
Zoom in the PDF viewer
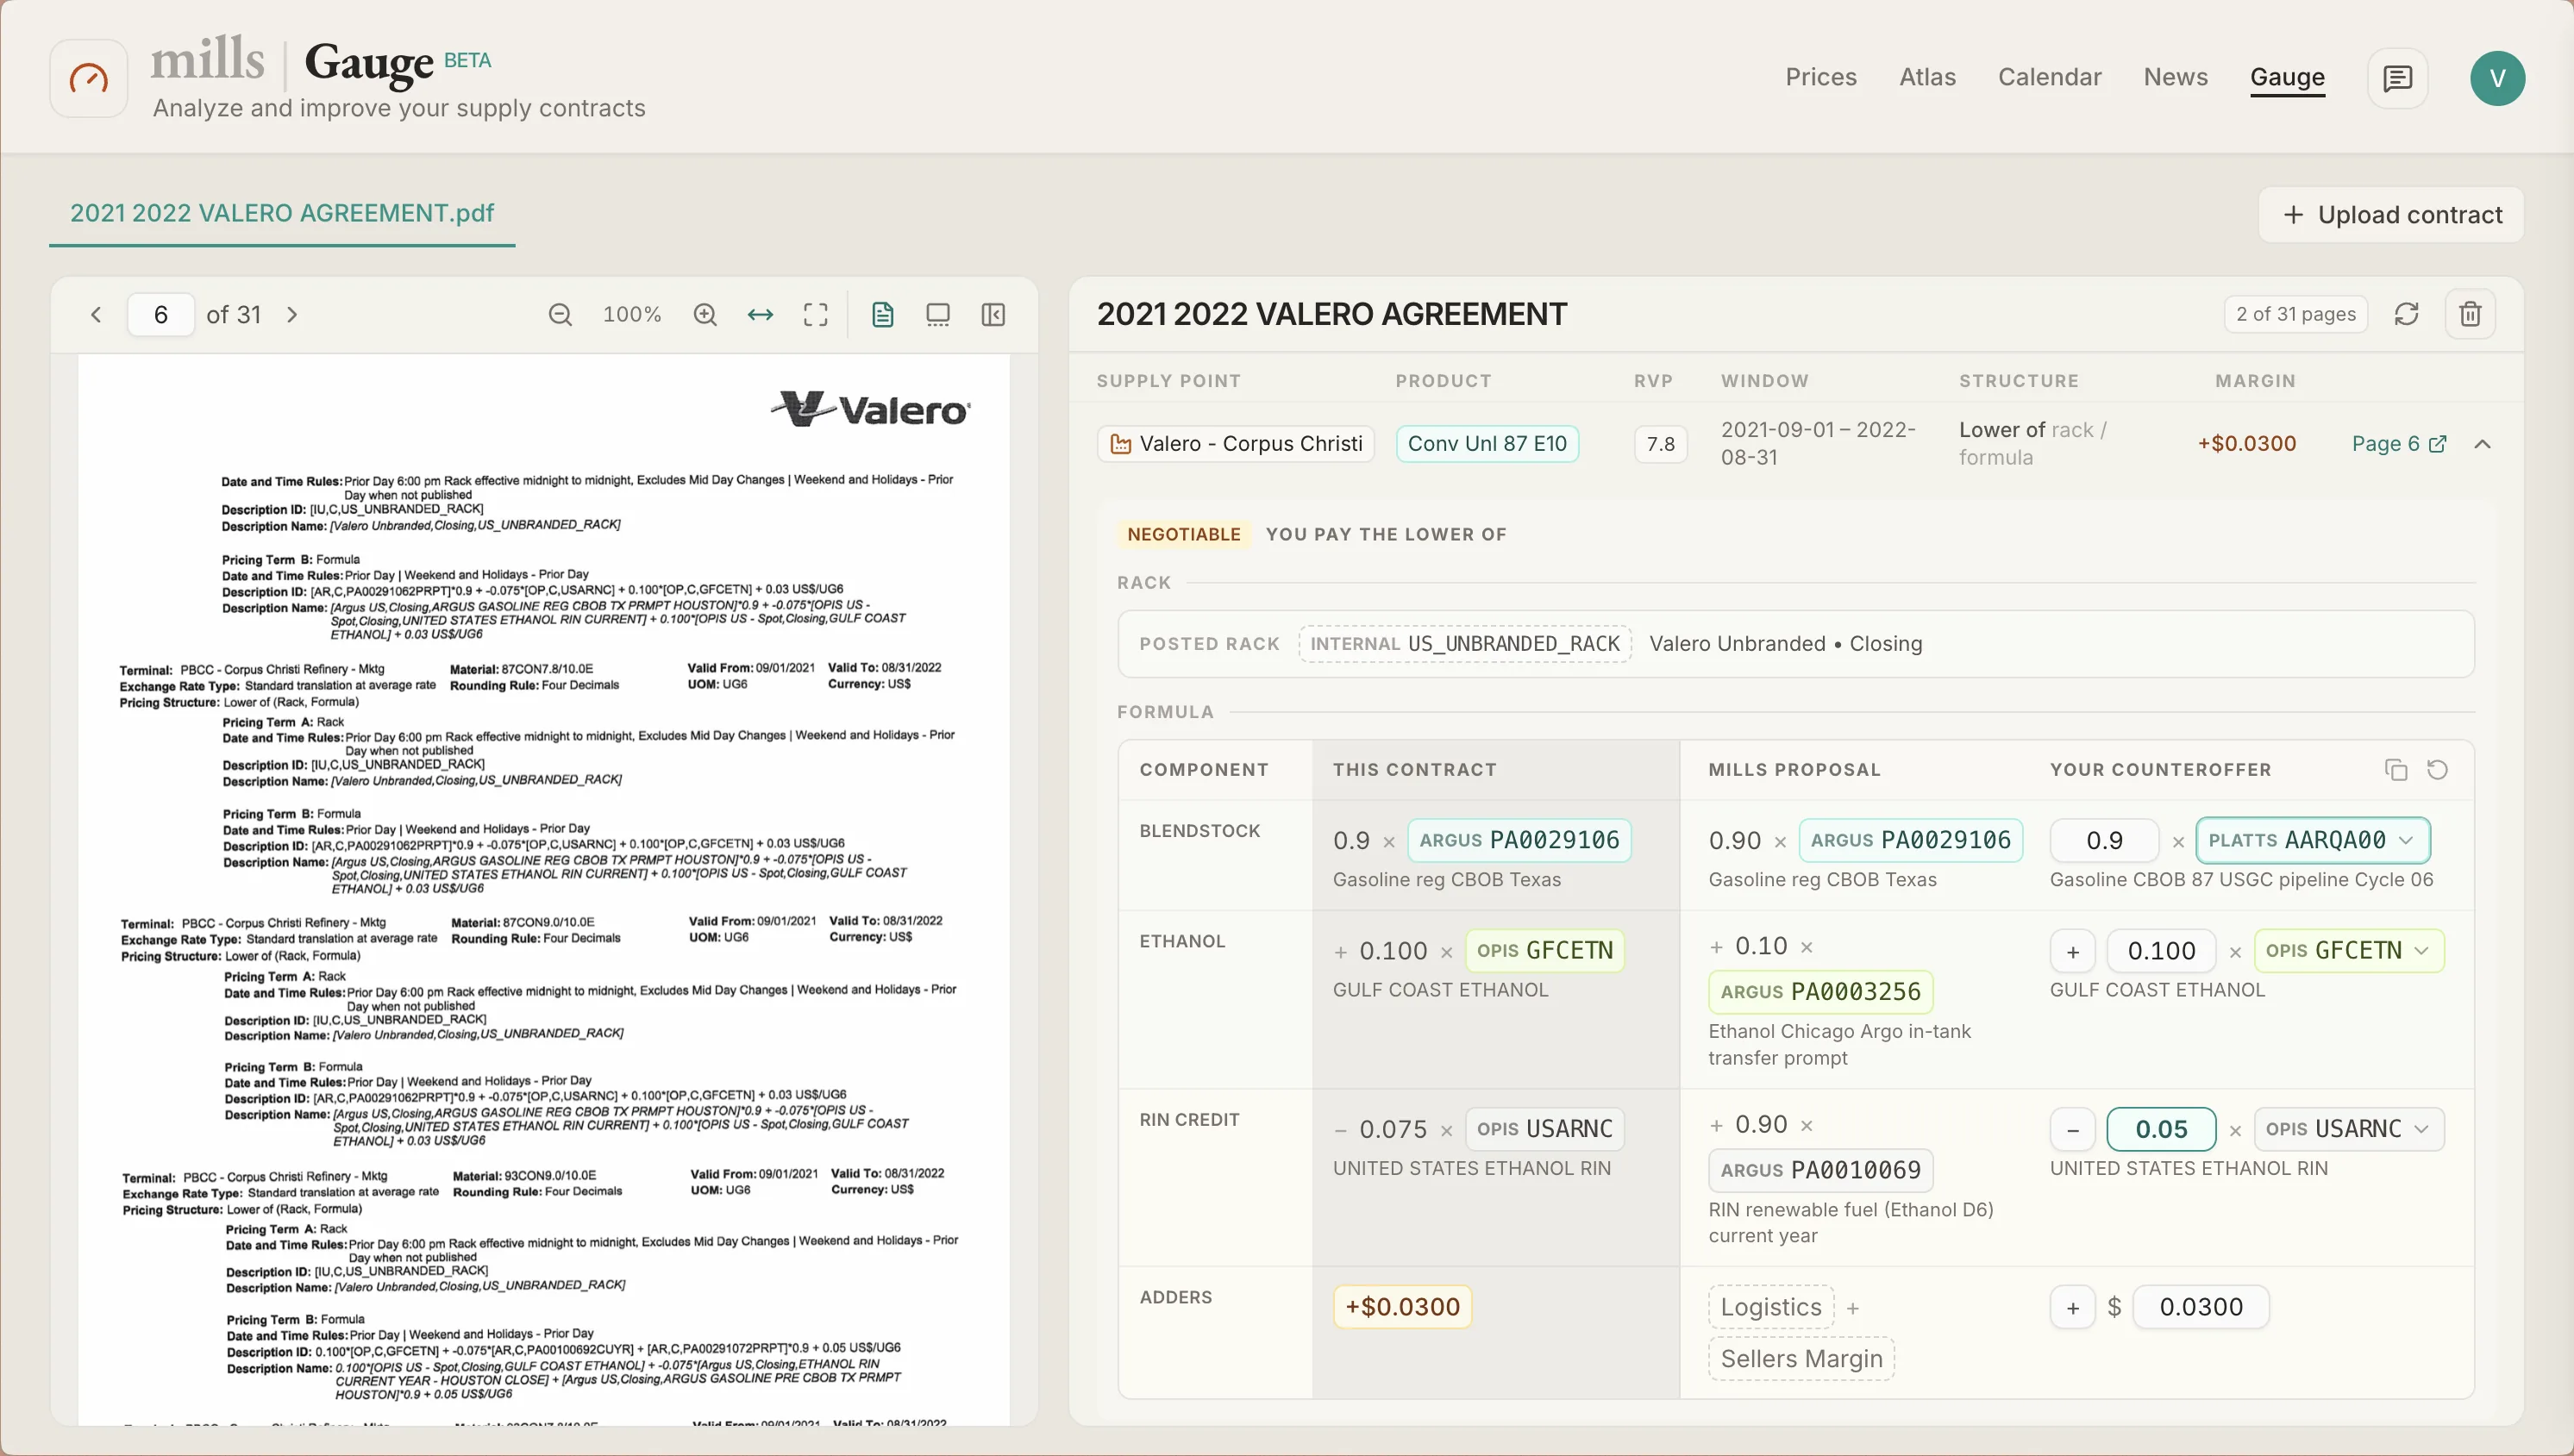click(x=705, y=315)
